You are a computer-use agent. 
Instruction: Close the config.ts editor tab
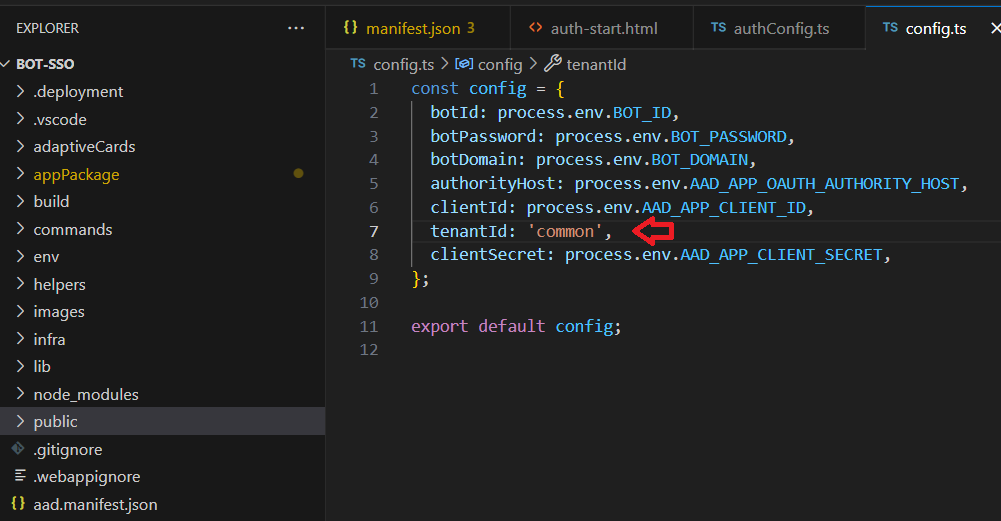[994, 28]
